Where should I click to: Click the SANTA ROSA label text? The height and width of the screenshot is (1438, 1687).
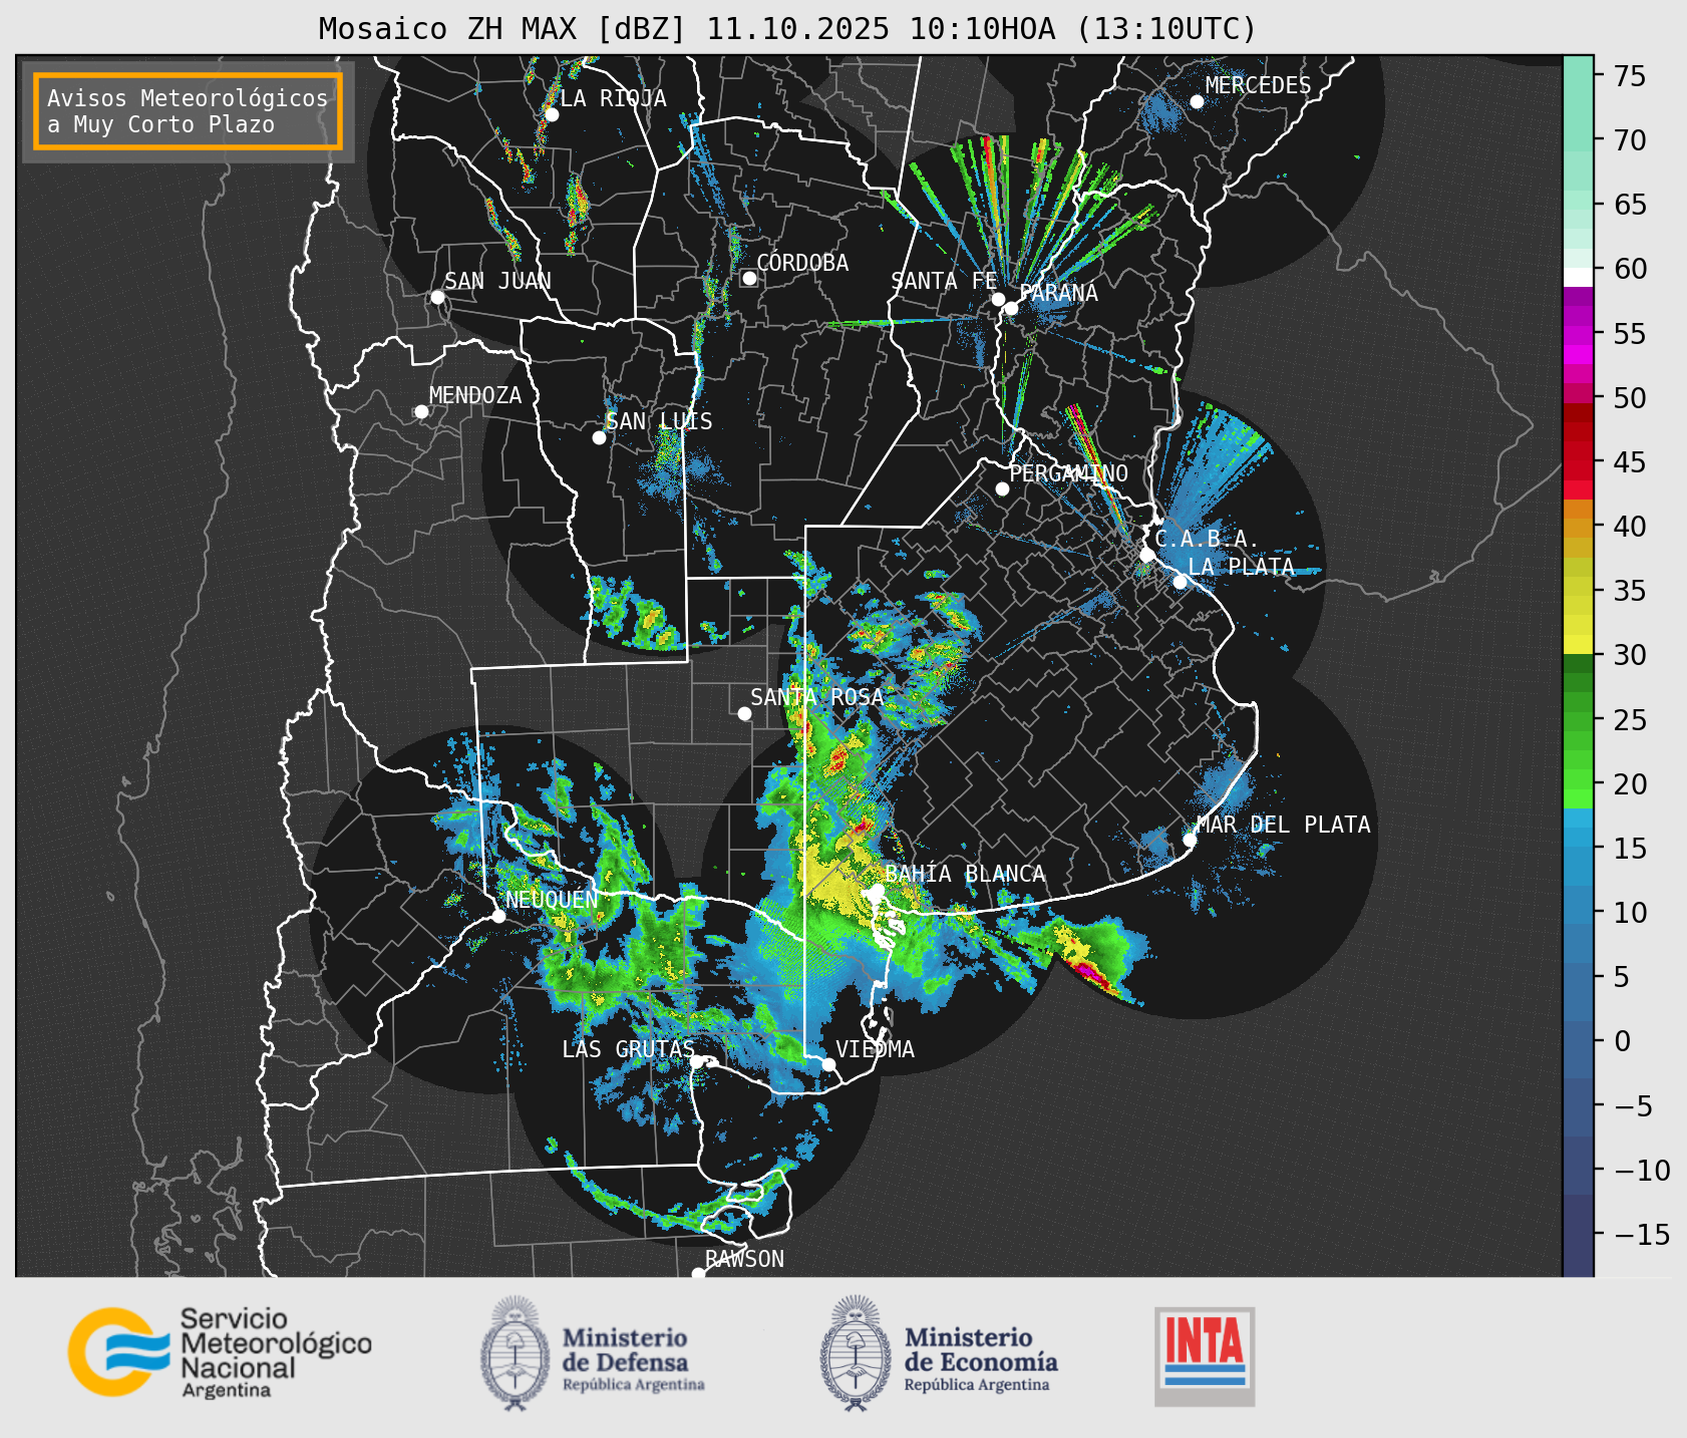(817, 697)
